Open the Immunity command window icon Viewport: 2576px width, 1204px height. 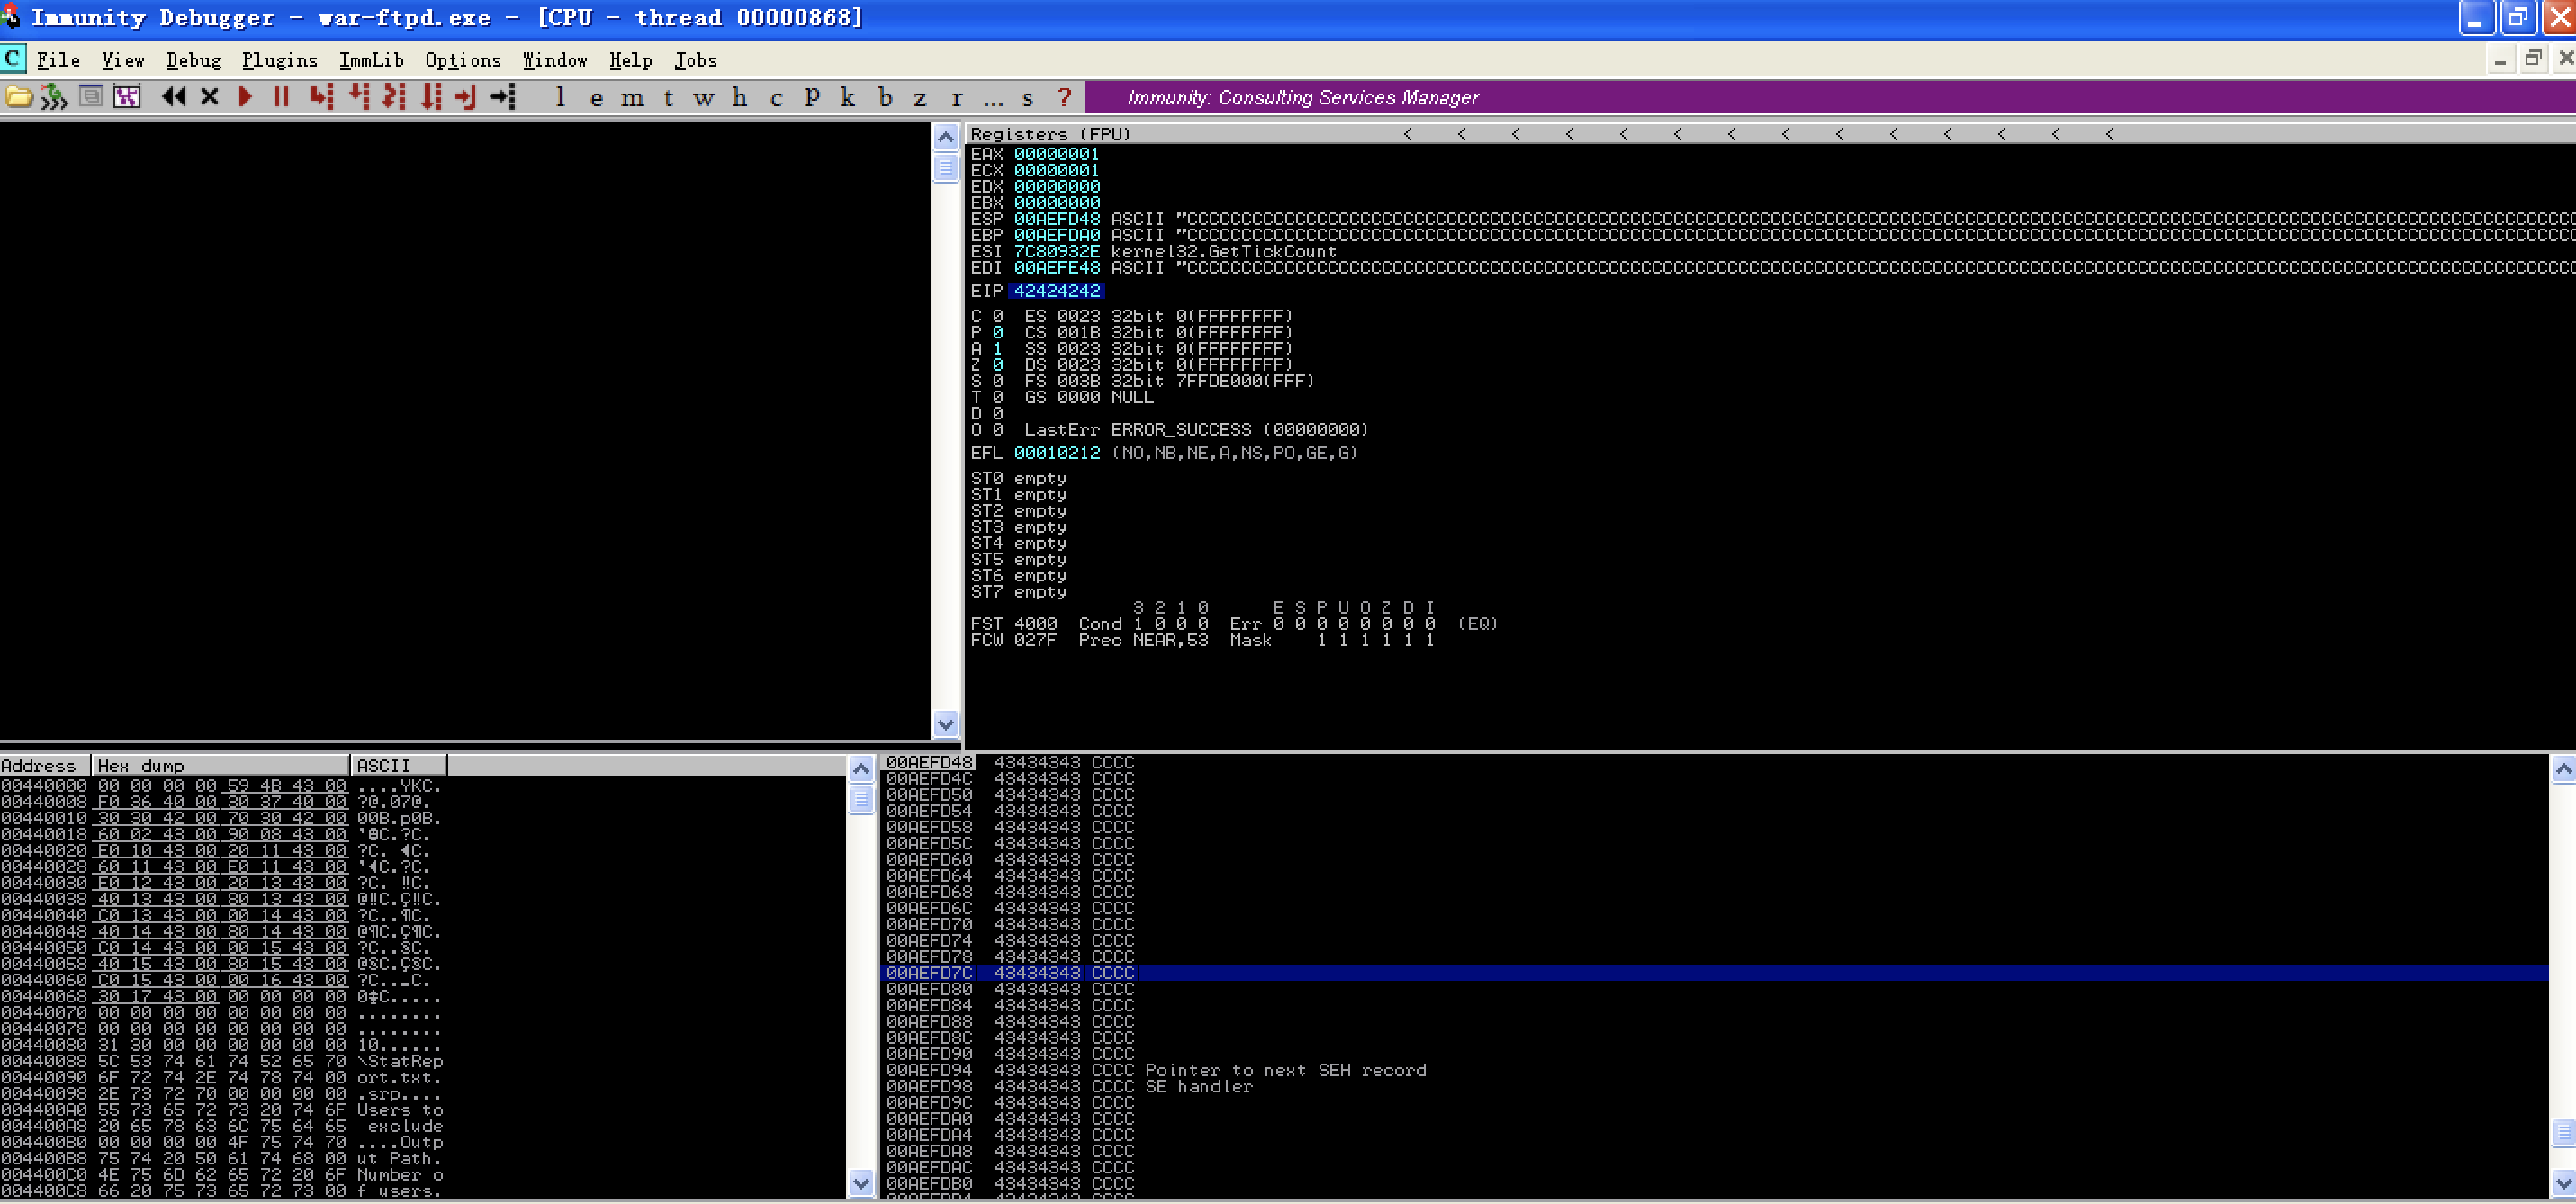click(91, 97)
